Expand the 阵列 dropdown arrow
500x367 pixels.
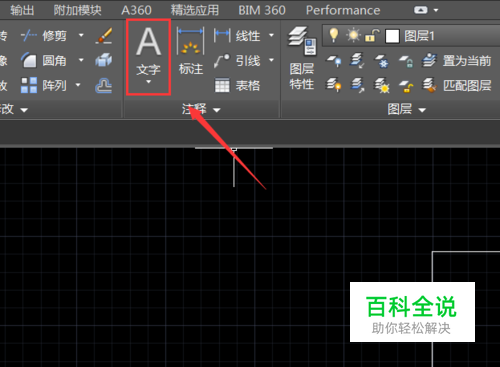(x=78, y=85)
